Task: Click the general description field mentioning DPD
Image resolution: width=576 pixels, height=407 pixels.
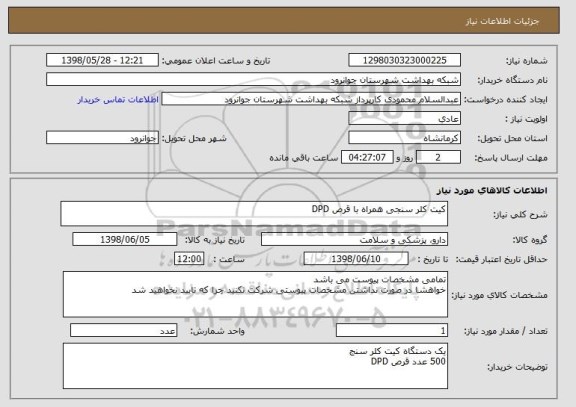Action: coord(254,214)
